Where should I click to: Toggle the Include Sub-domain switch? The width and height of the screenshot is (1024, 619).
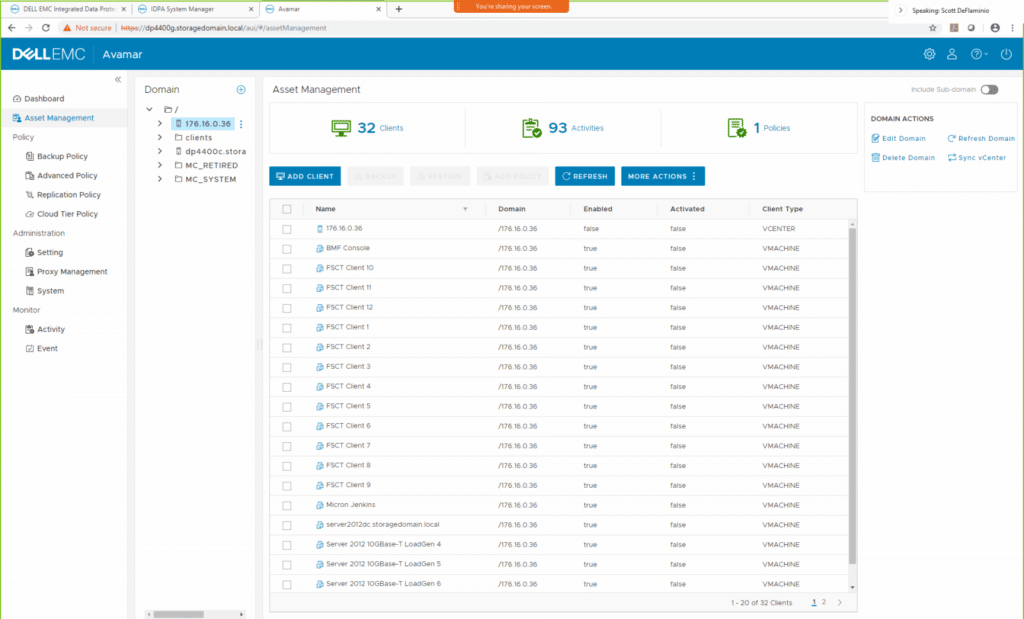(x=989, y=89)
